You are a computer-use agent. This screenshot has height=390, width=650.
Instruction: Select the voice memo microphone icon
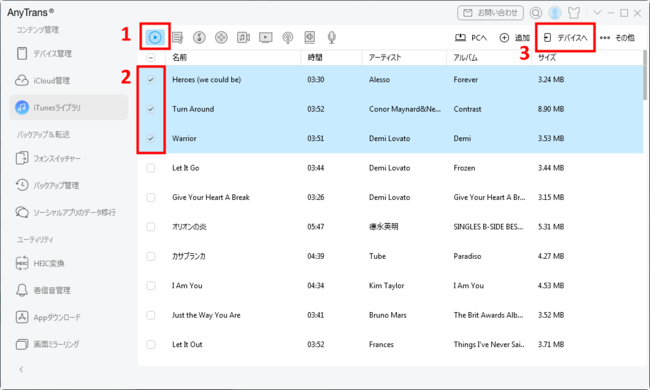(332, 38)
